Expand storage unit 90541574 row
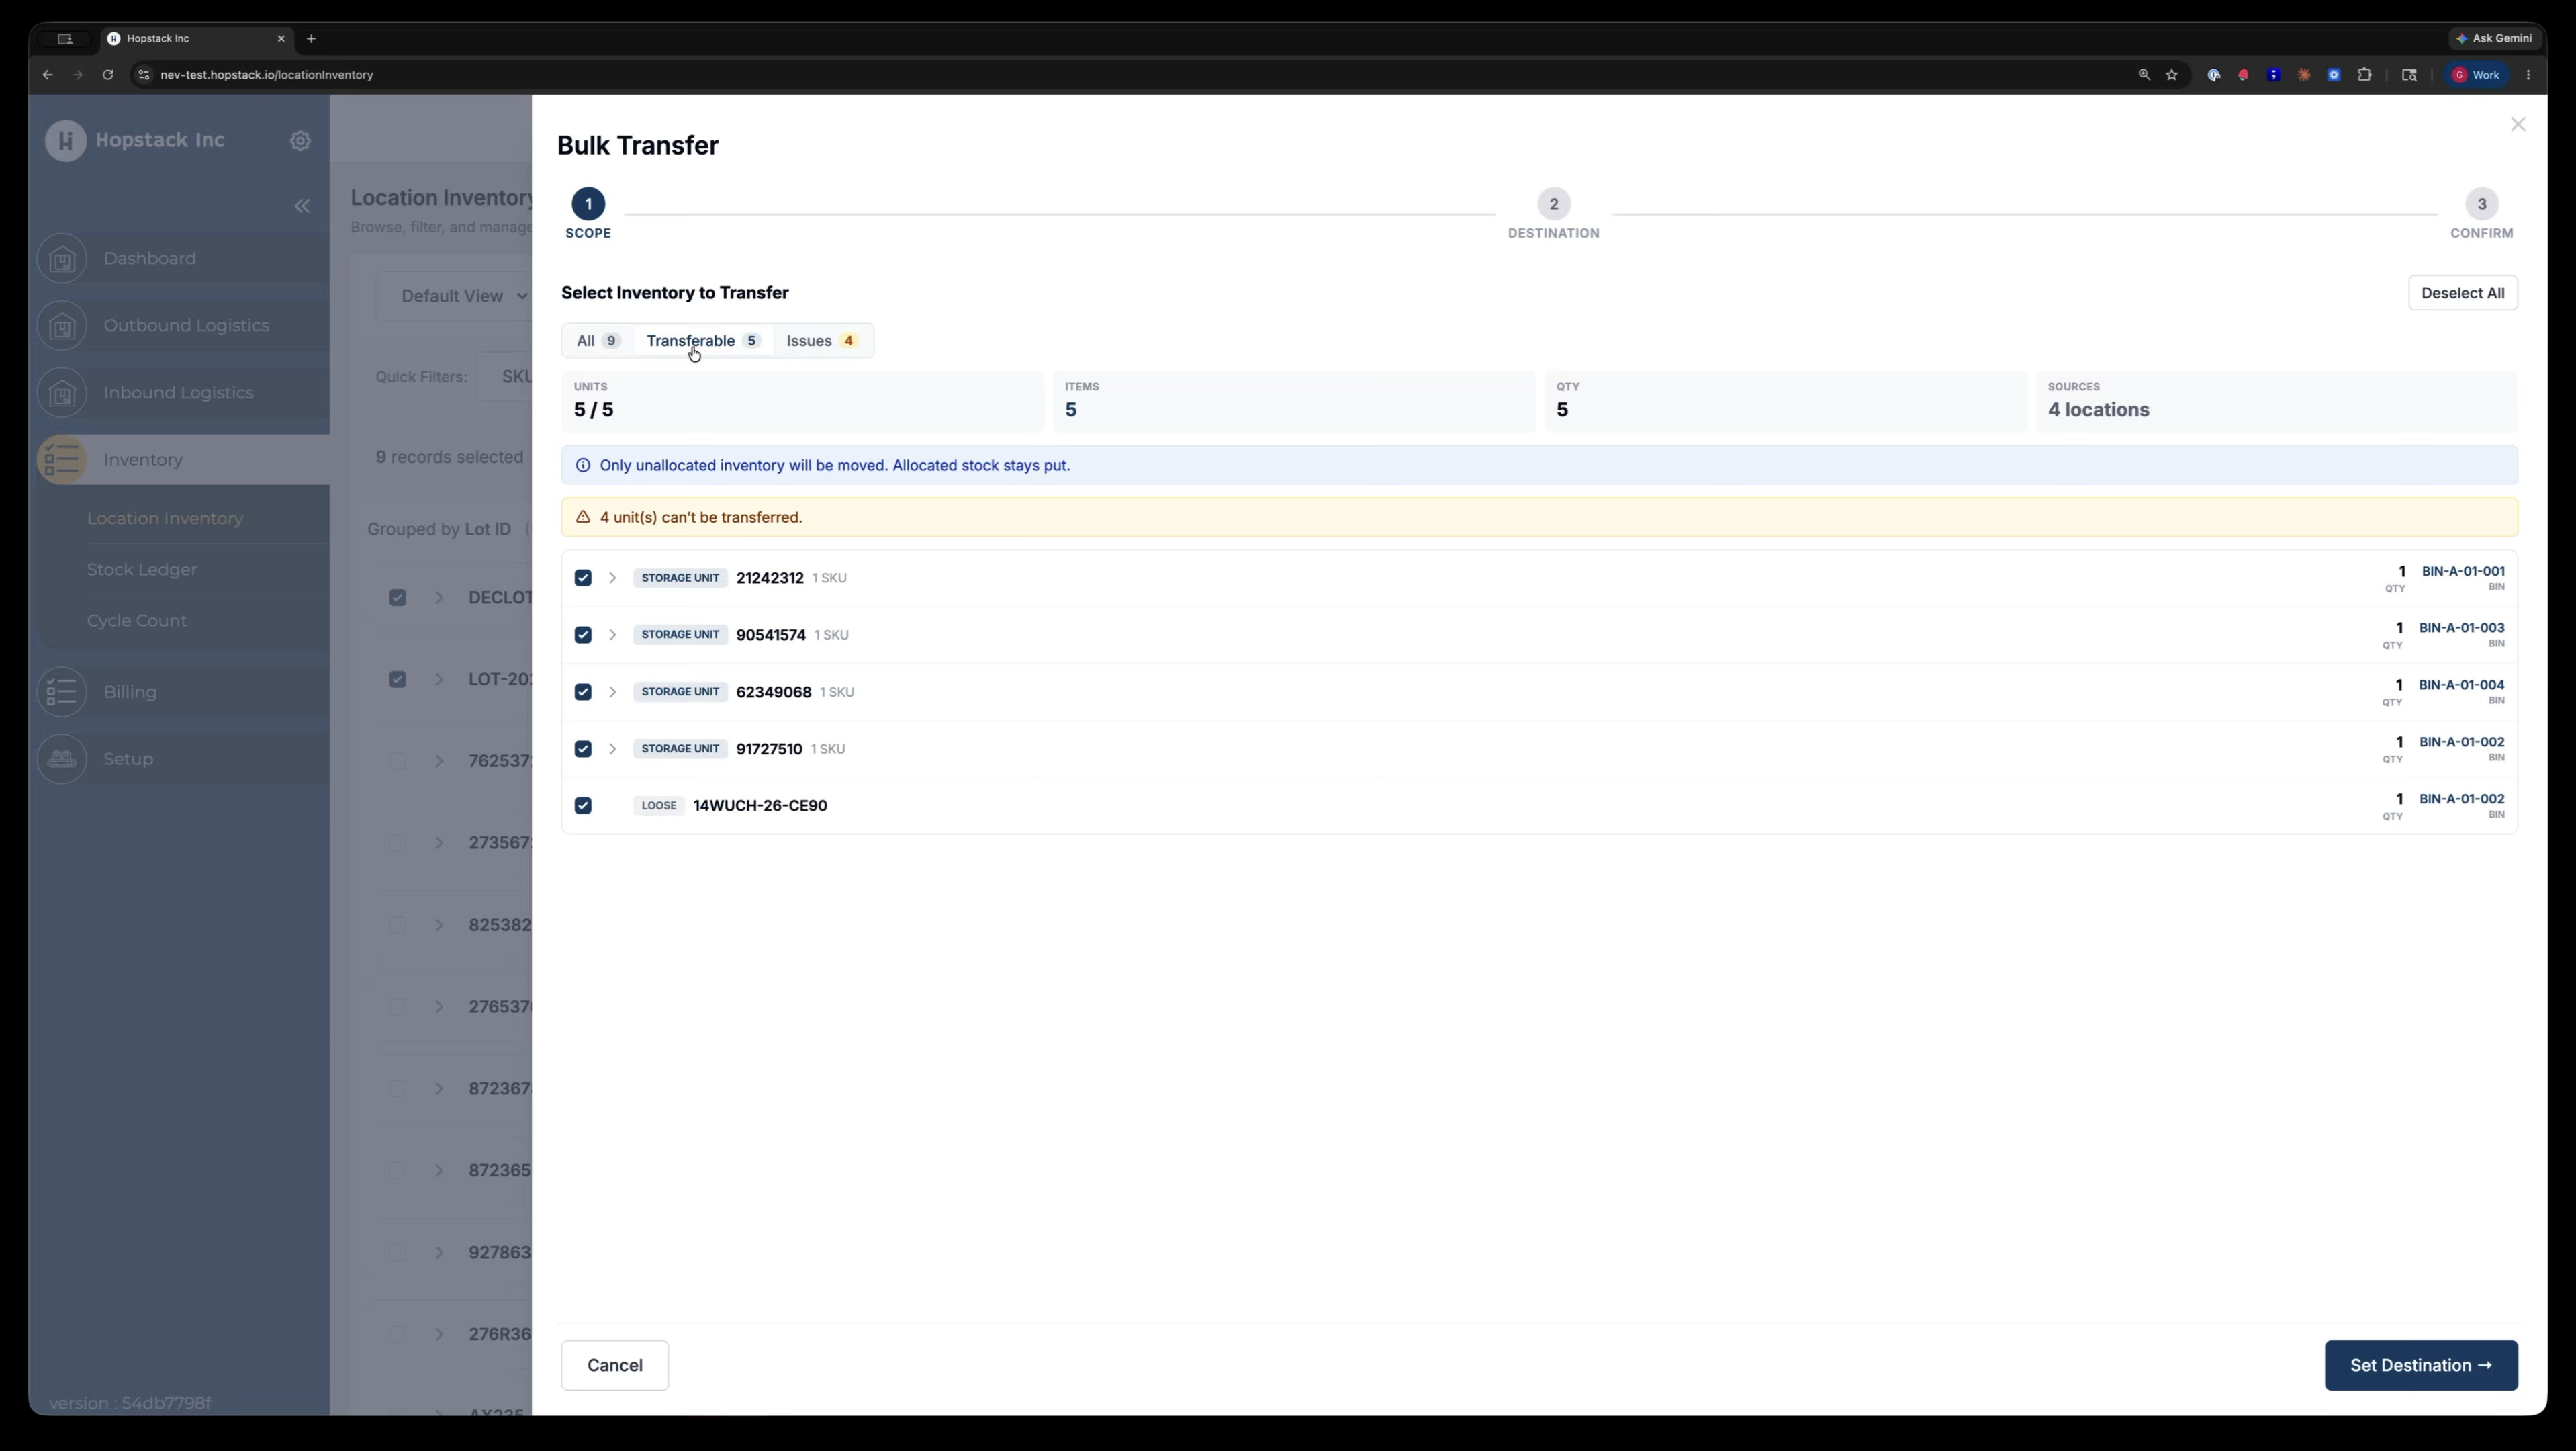Image resolution: width=2576 pixels, height=1451 pixels. pyautogui.click(x=612, y=635)
